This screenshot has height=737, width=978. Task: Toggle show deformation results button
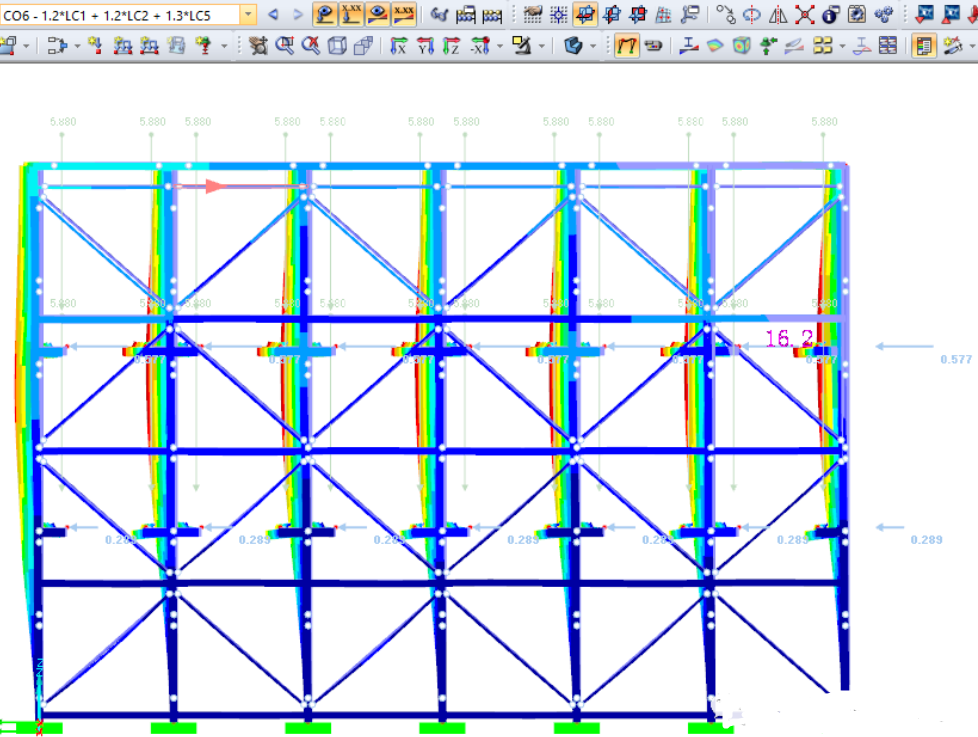(x=377, y=15)
